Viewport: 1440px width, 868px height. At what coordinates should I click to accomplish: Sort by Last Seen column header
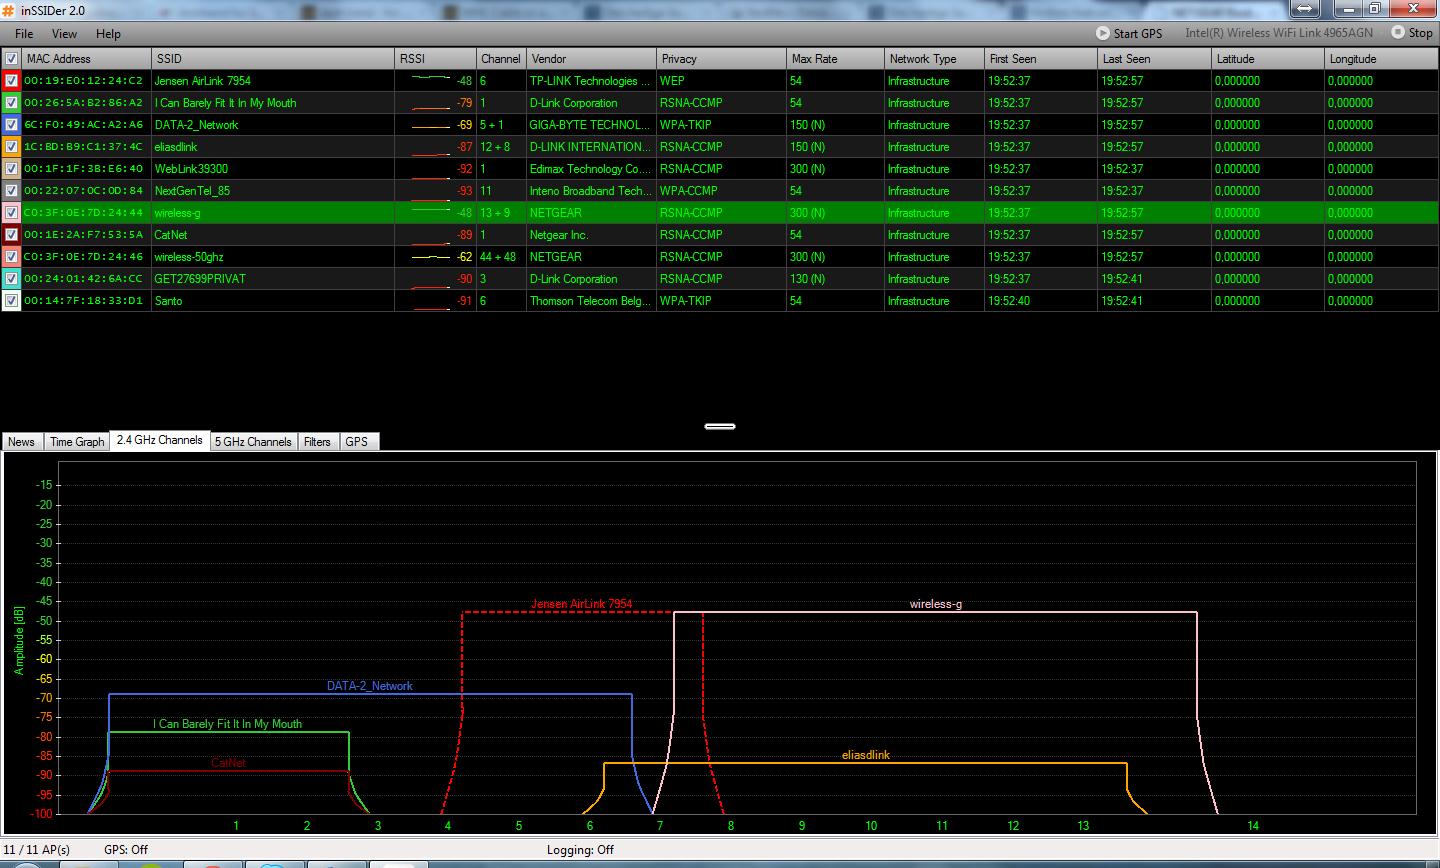click(x=1155, y=59)
